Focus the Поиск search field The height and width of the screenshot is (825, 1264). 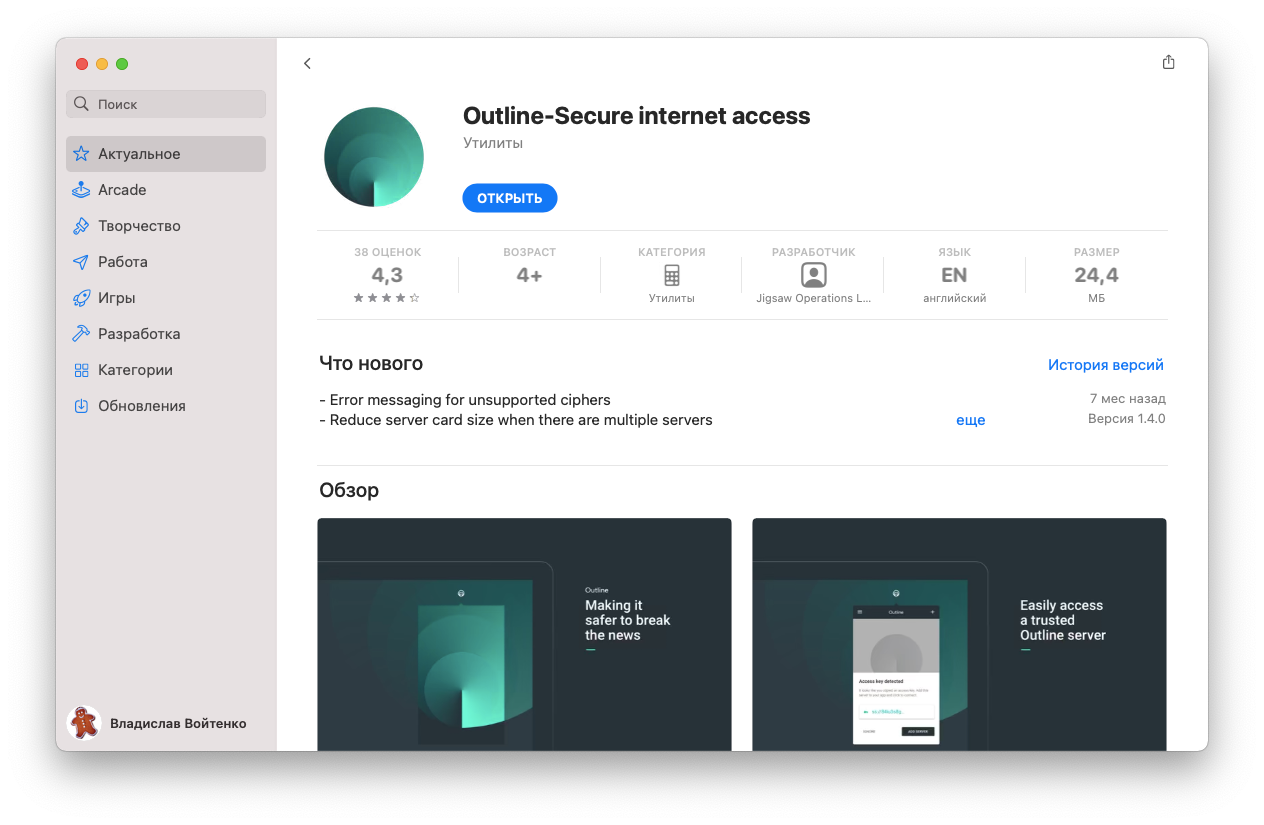[166, 104]
